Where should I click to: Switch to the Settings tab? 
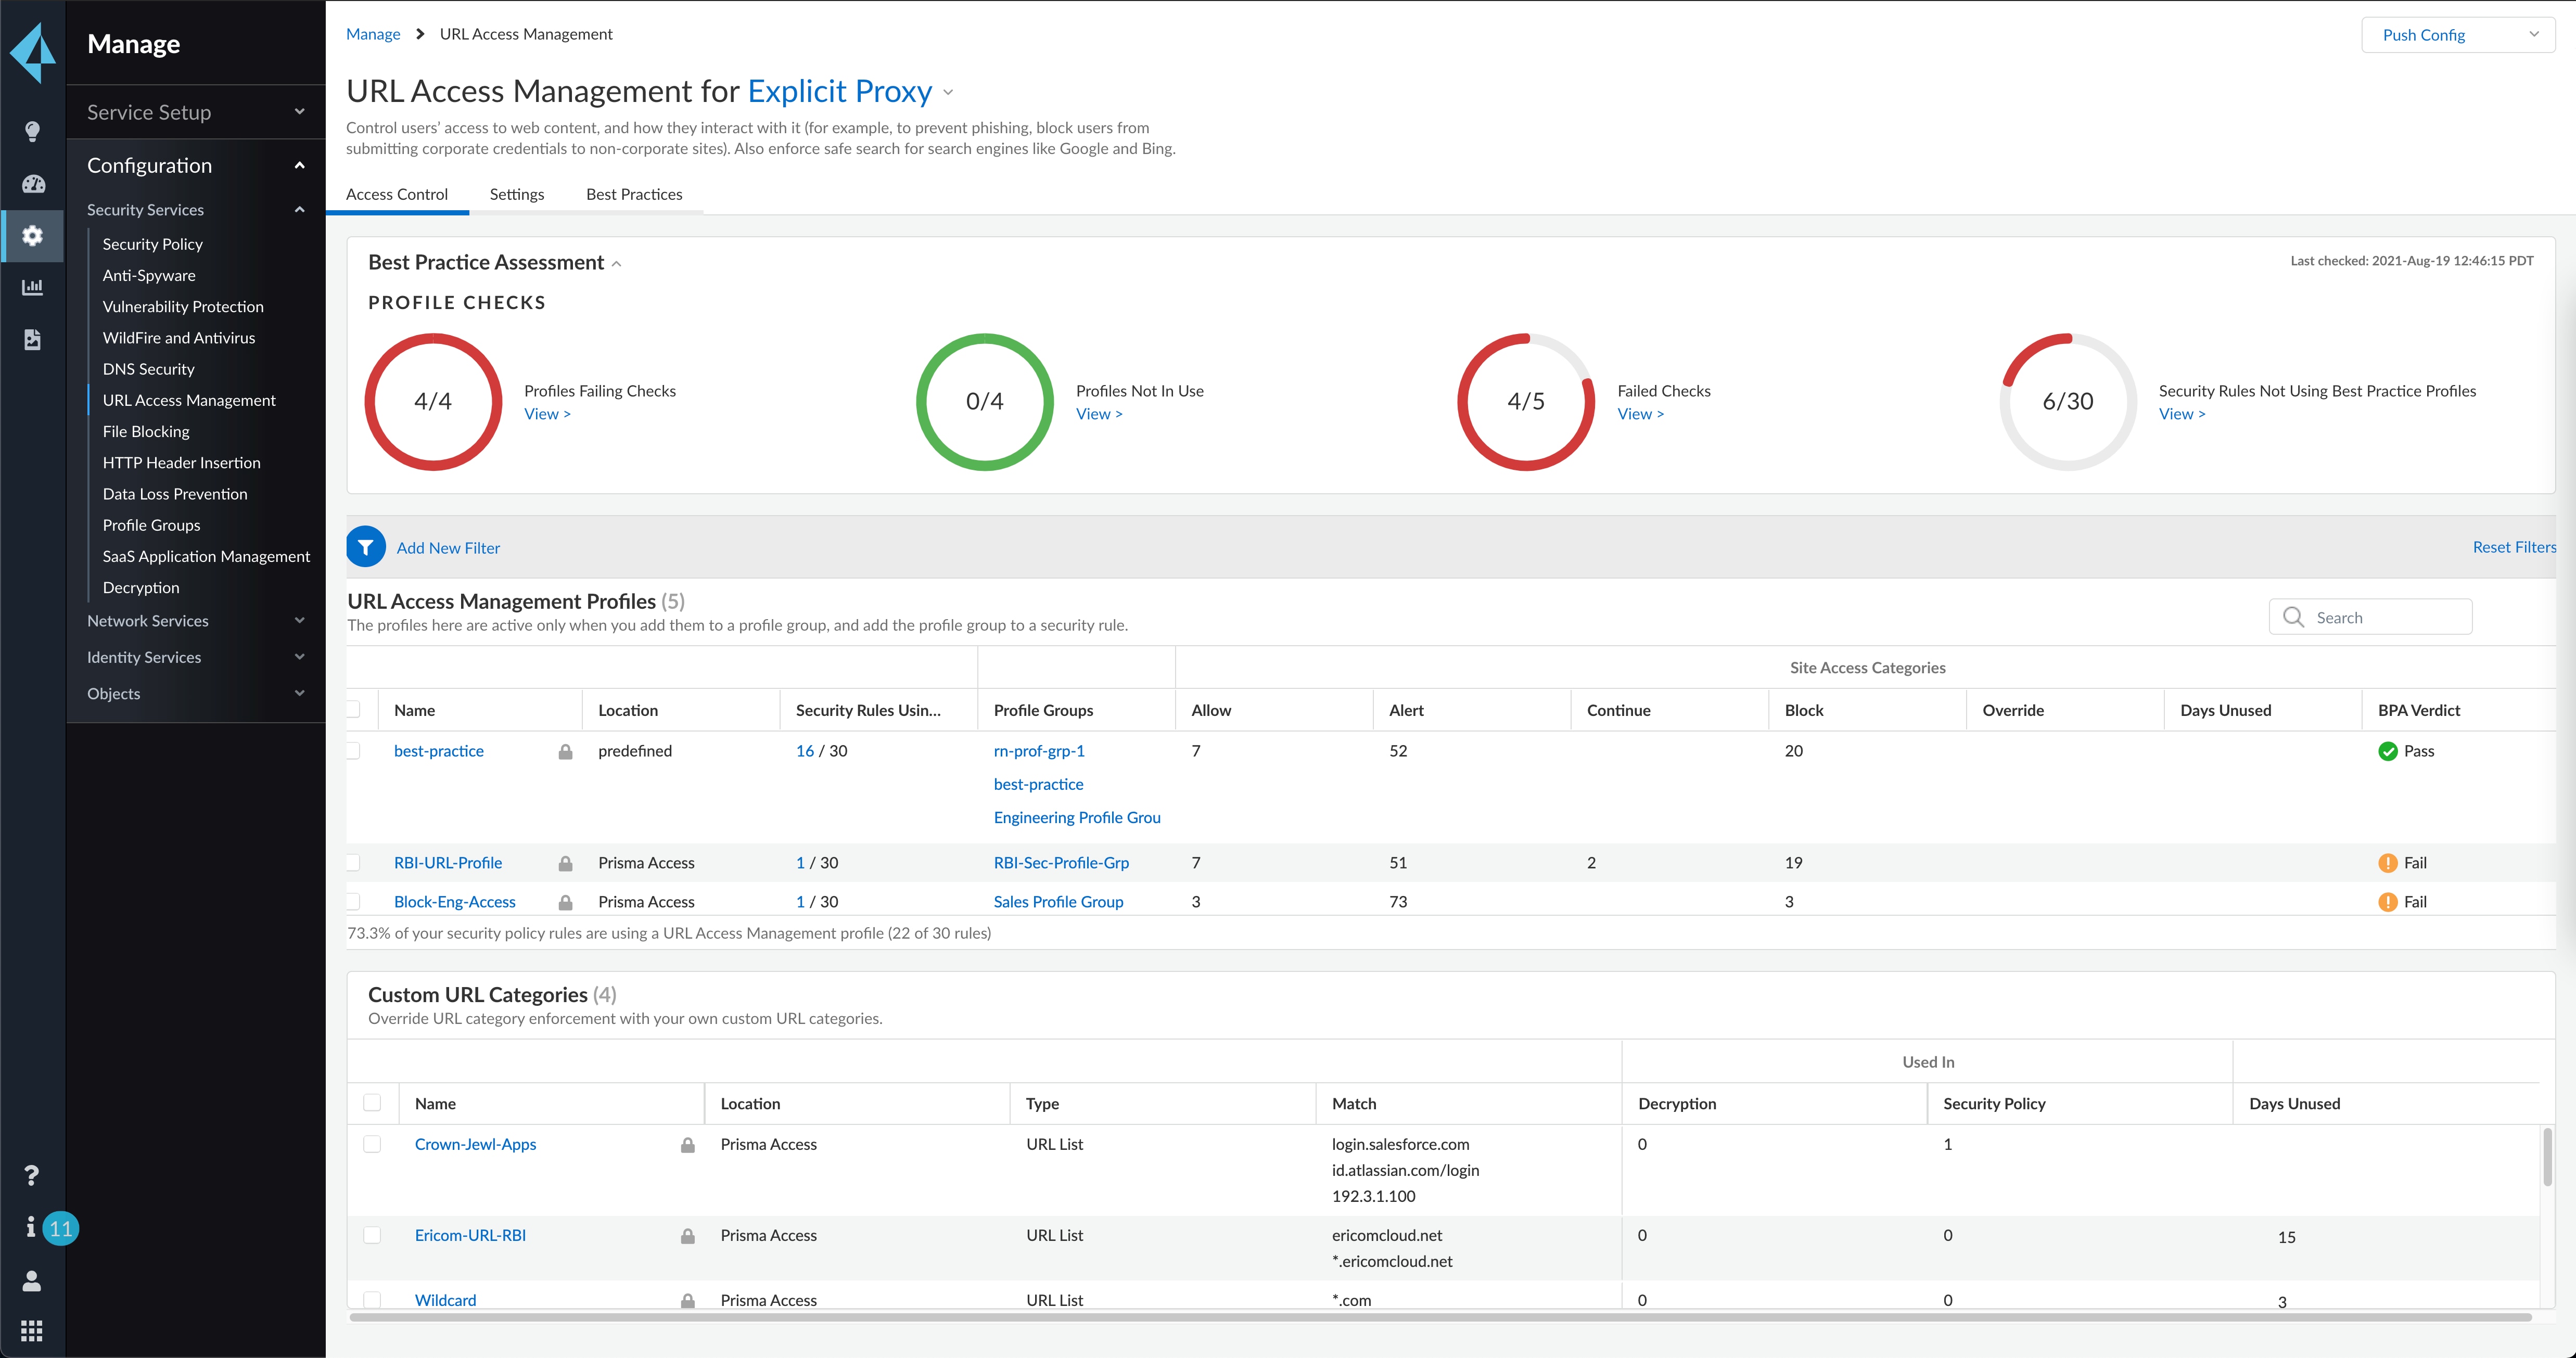(516, 194)
